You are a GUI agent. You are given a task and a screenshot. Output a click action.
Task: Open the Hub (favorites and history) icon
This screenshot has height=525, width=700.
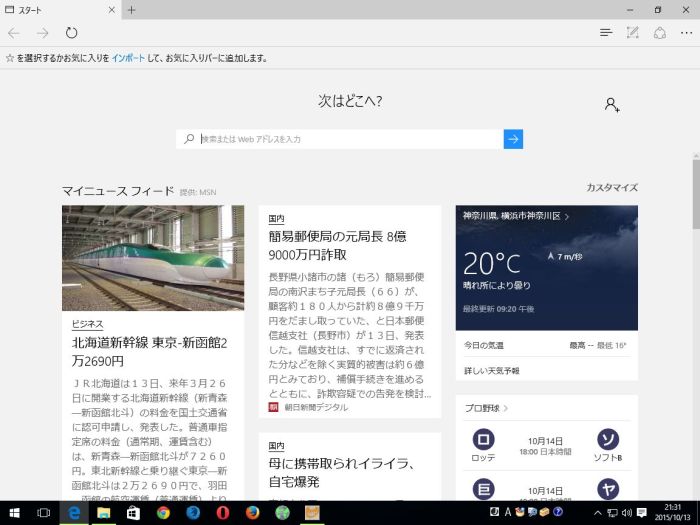606,33
